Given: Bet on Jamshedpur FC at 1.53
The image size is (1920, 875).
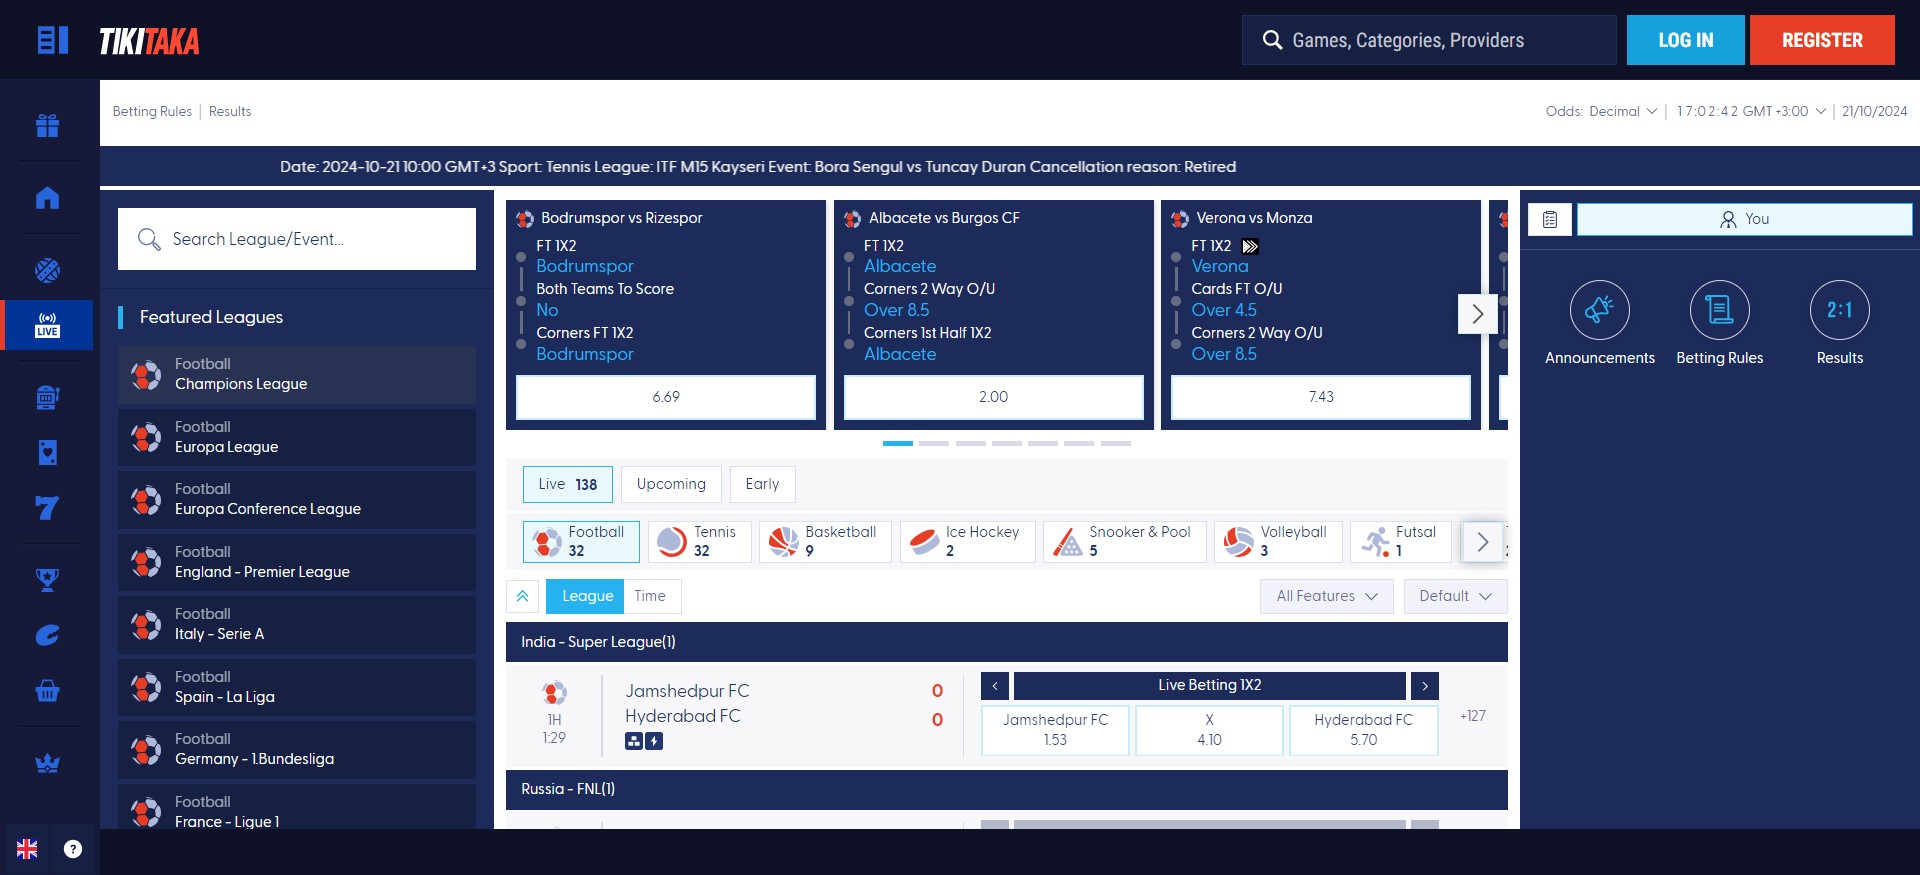Looking at the screenshot, I should click(x=1055, y=730).
